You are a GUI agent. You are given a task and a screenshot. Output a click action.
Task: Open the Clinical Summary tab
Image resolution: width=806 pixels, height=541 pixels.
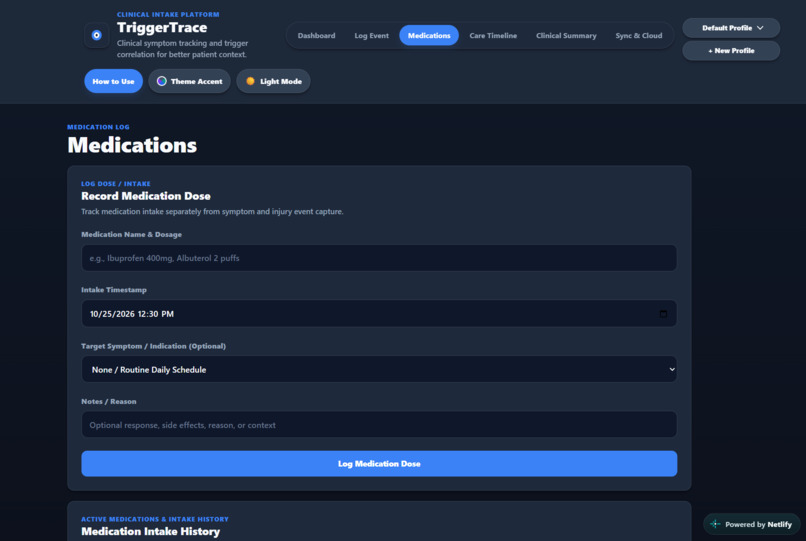click(x=566, y=35)
